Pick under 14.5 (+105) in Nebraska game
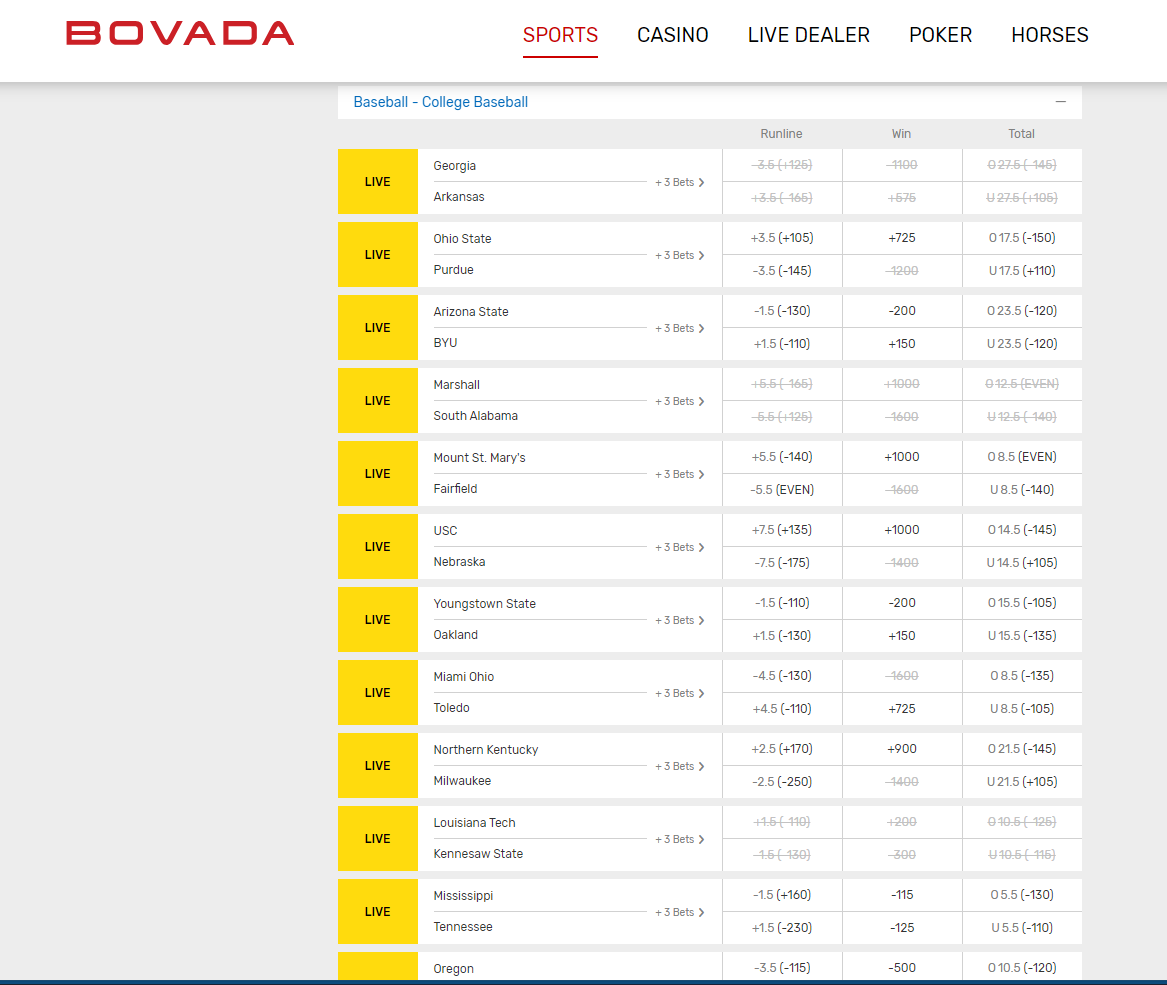The height and width of the screenshot is (985, 1167). click(x=1022, y=563)
